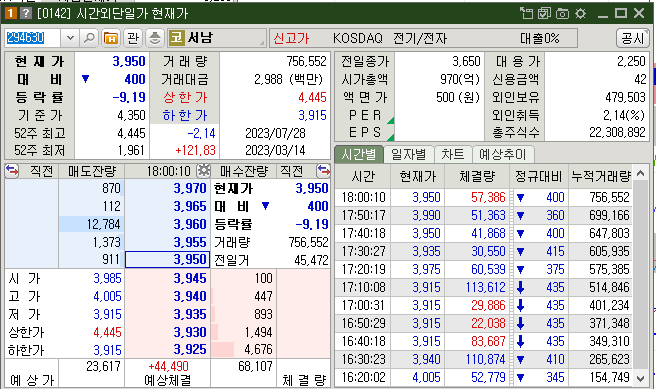The height and width of the screenshot is (389, 656).
Task: Open the 예상추이 tab
Action: pos(503,154)
